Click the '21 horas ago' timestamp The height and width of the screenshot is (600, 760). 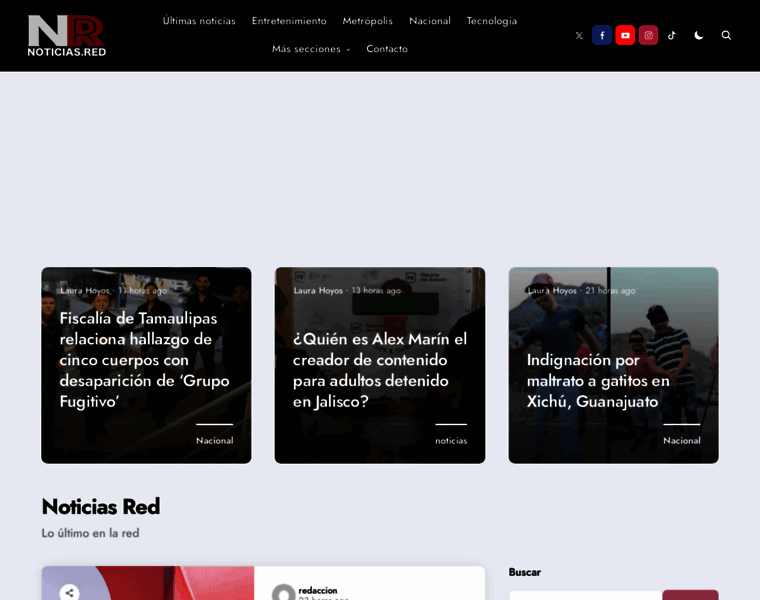[610, 291]
